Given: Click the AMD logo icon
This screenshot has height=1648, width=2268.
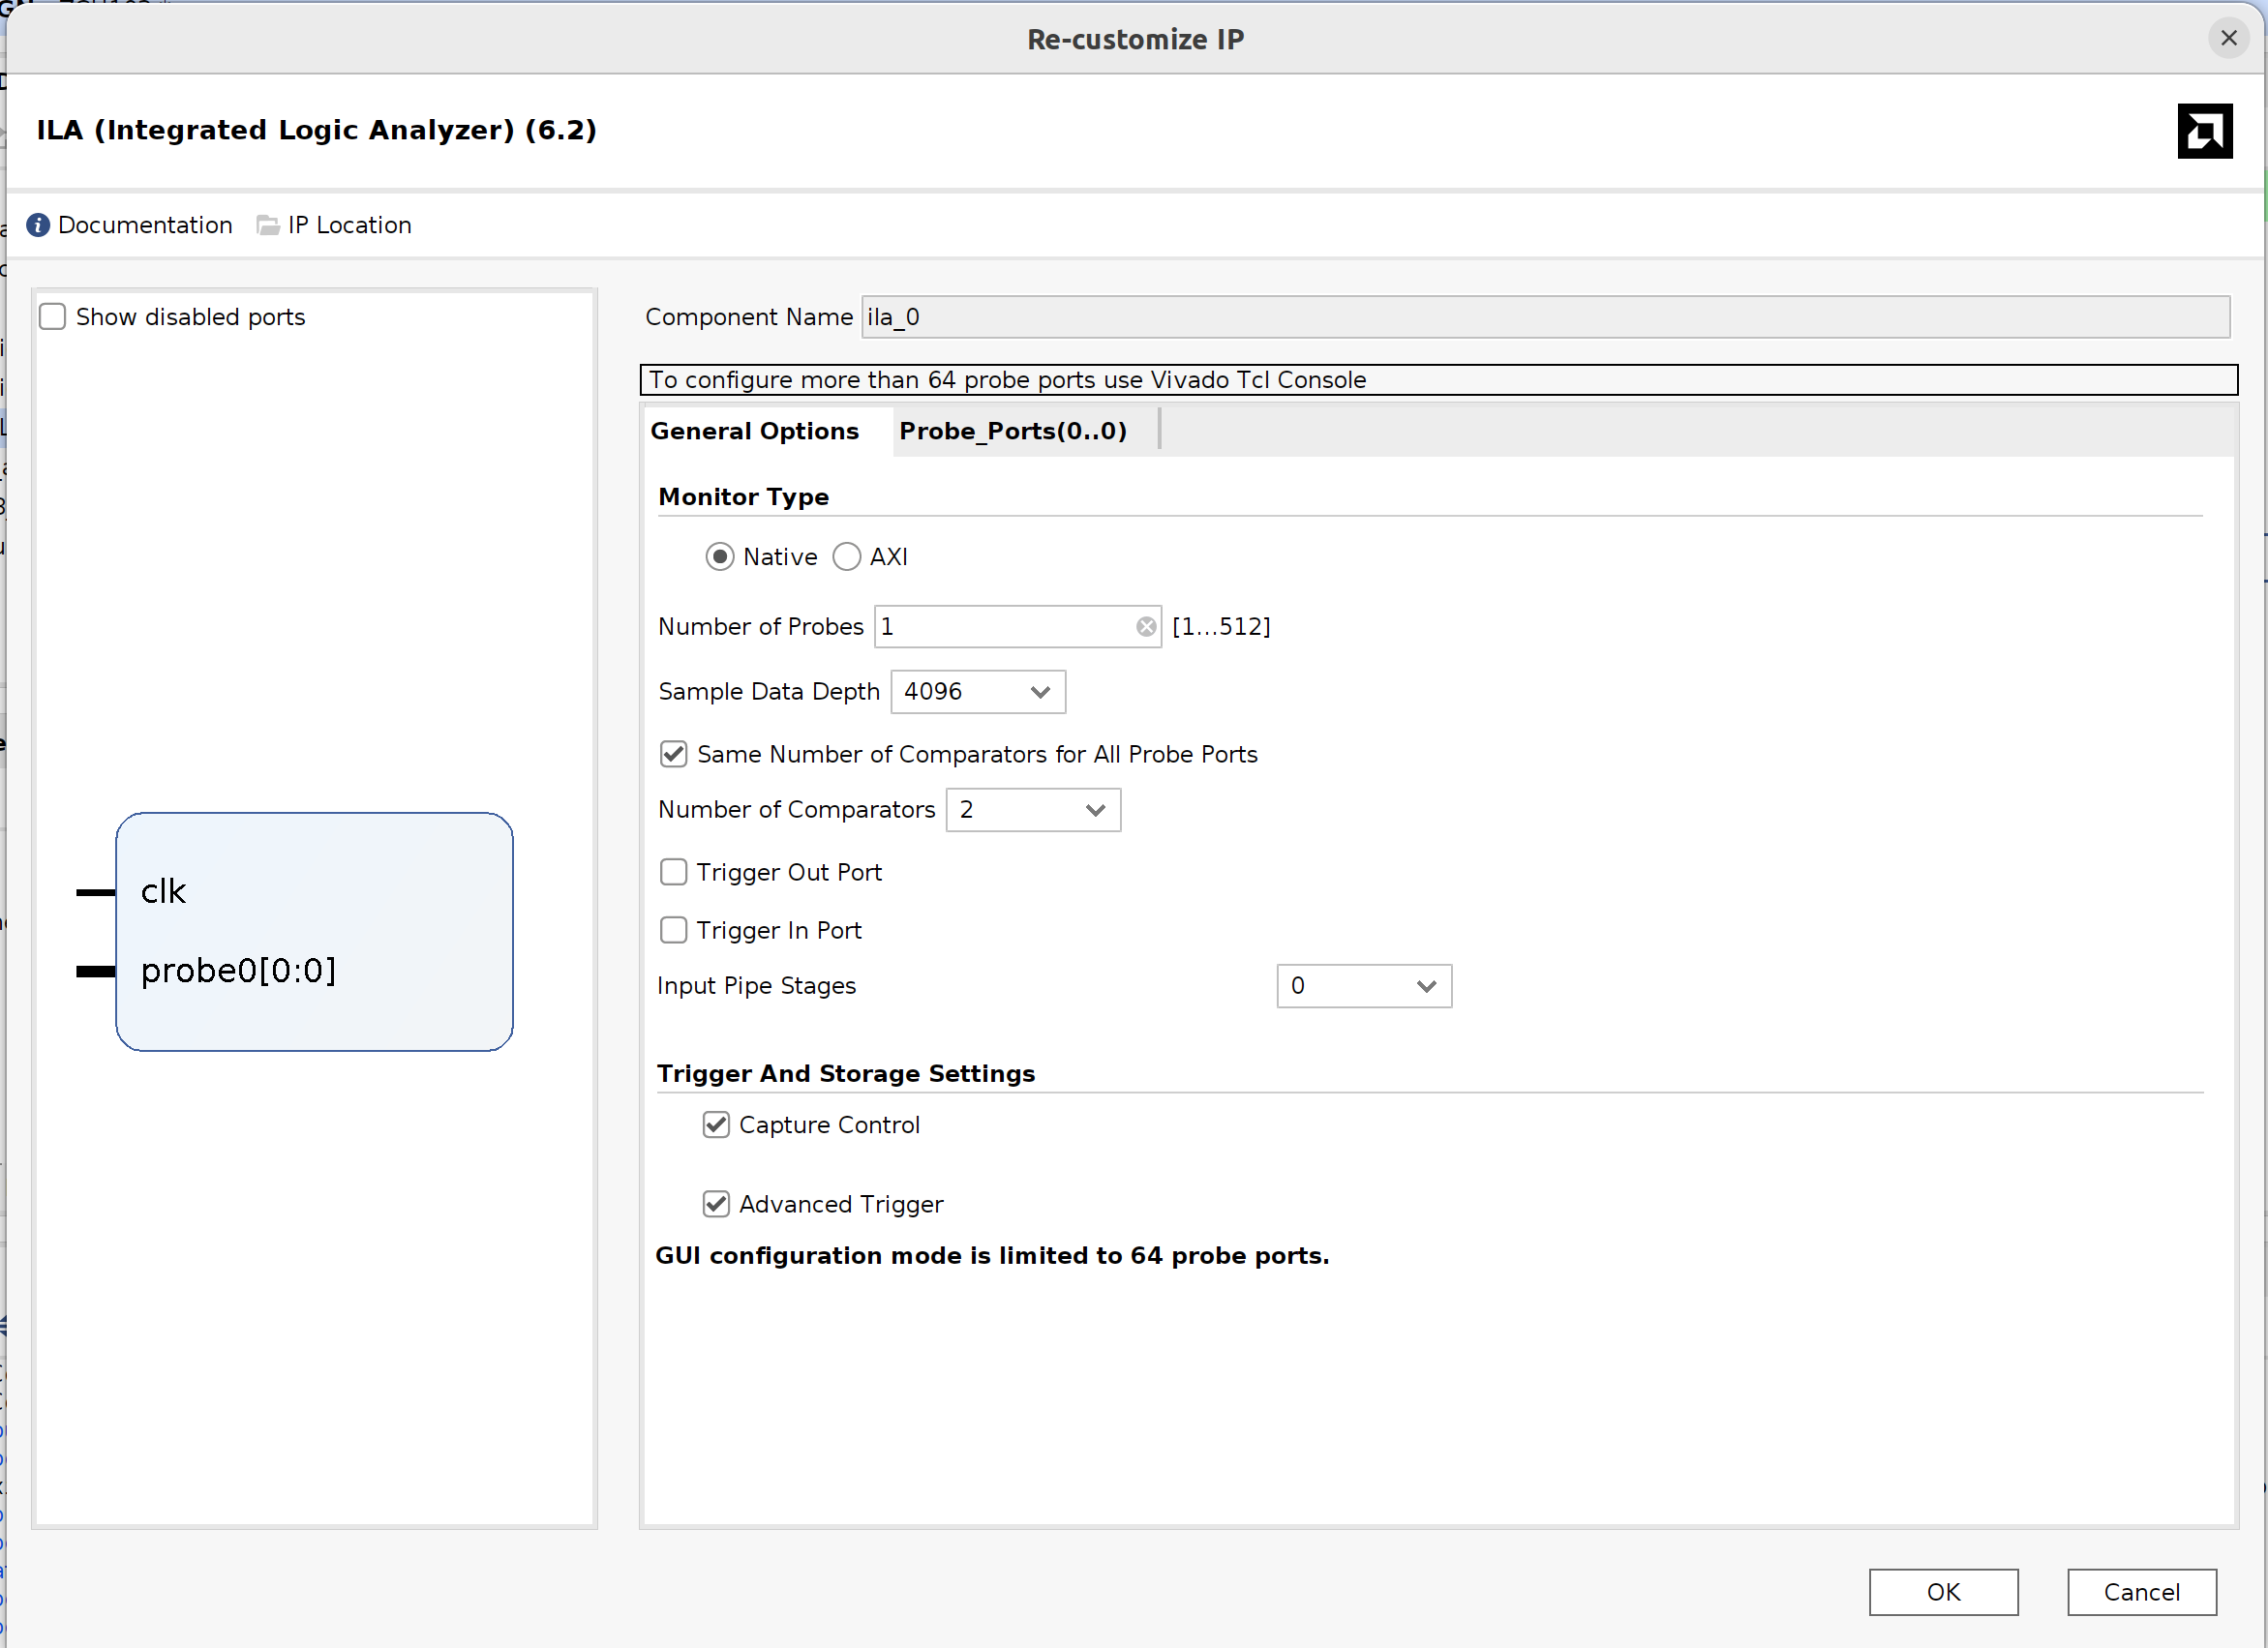Looking at the screenshot, I should click(2205, 131).
